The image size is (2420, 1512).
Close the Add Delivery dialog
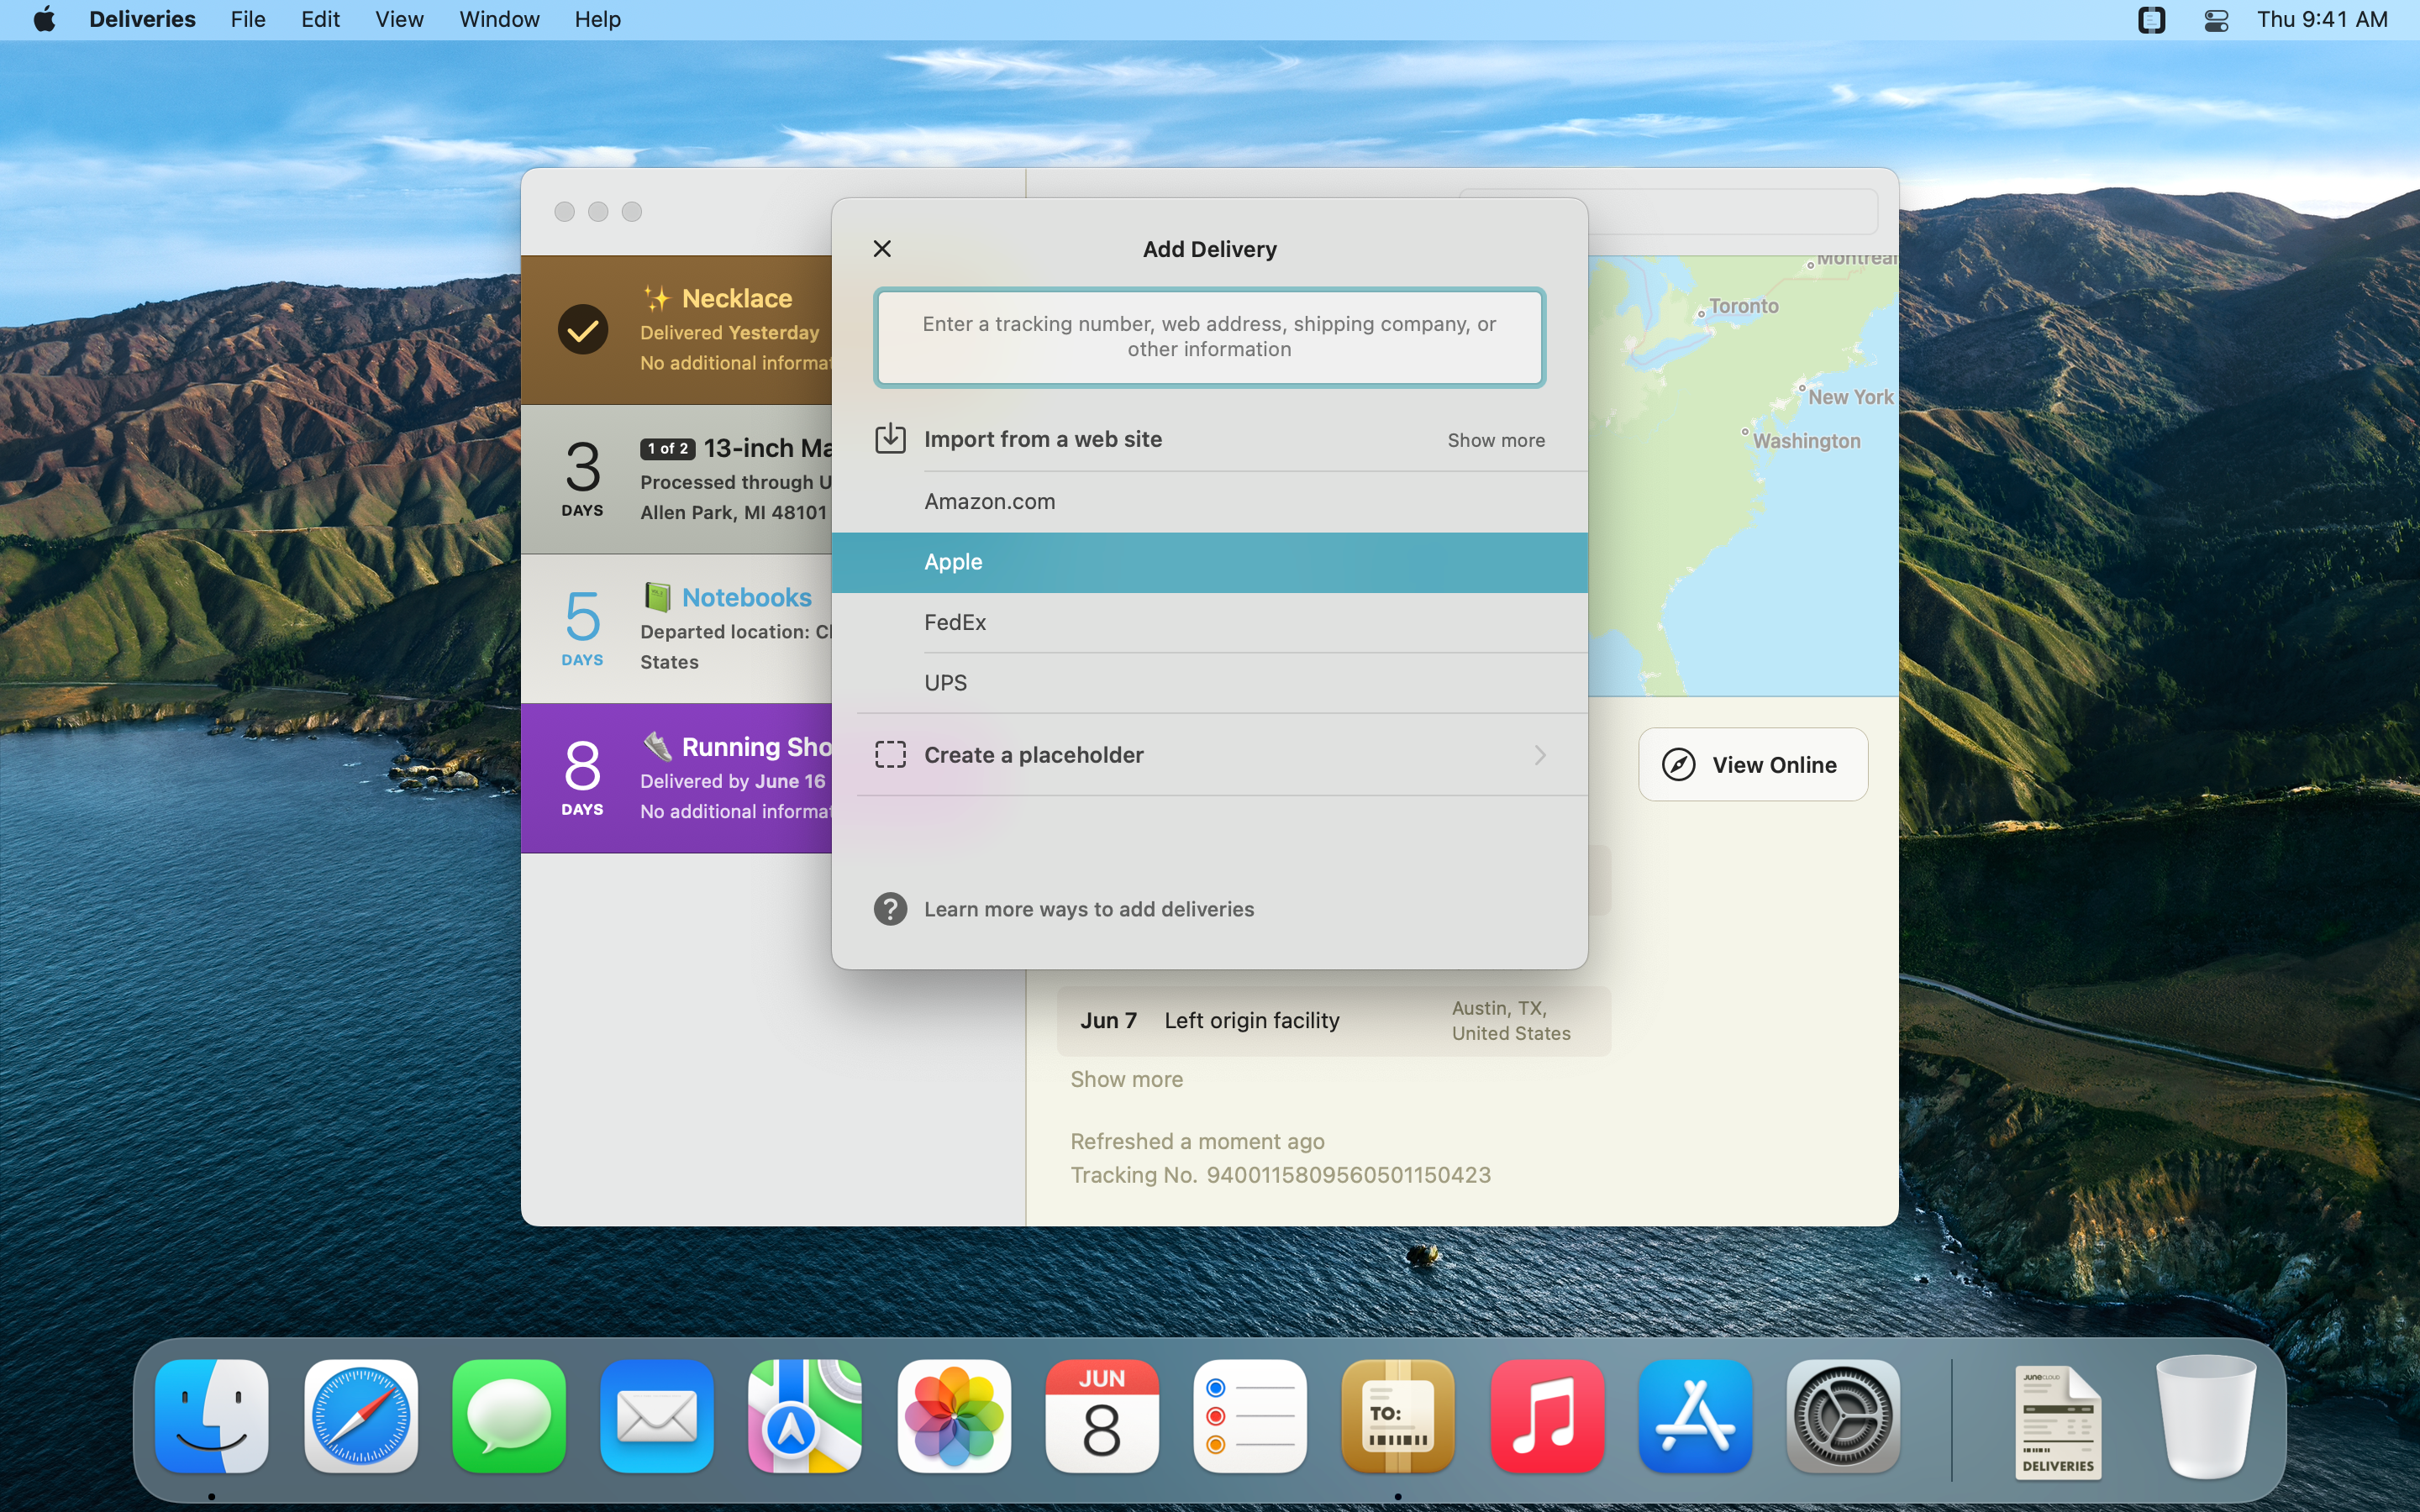pyautogui.click(x=882, y=249)
